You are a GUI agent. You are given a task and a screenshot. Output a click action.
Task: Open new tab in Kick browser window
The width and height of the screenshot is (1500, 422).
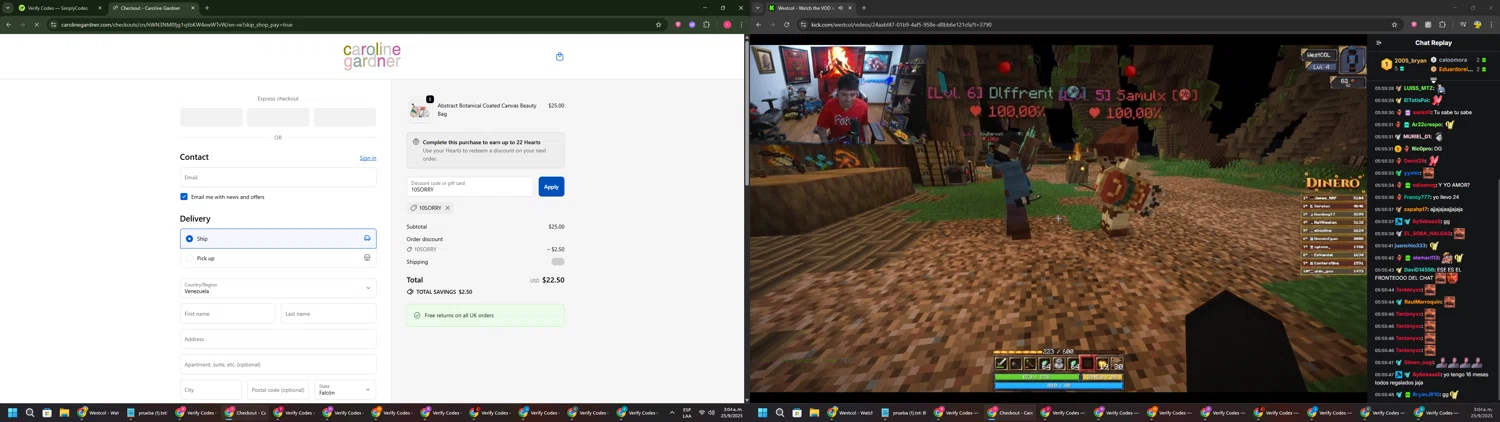(864, 8)
